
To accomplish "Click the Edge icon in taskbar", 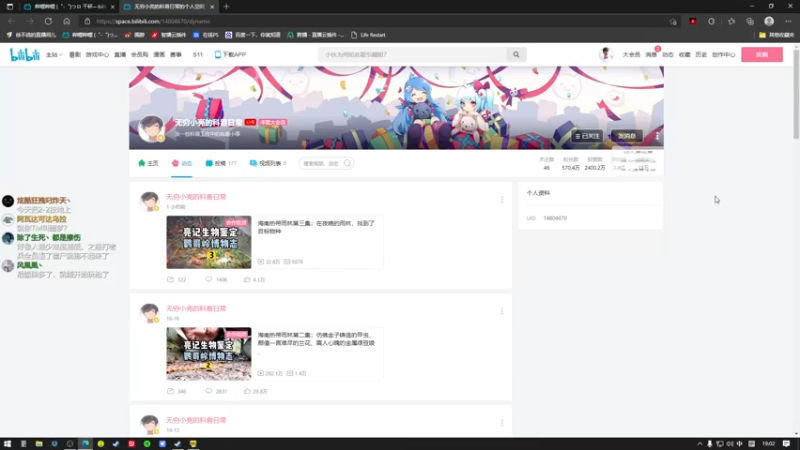I will 85,444.
